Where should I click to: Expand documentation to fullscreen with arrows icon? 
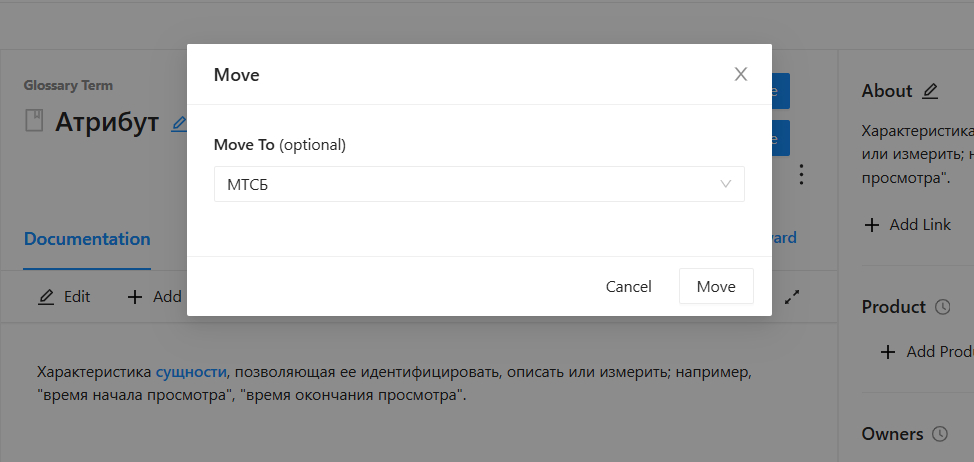coord(792,297)
